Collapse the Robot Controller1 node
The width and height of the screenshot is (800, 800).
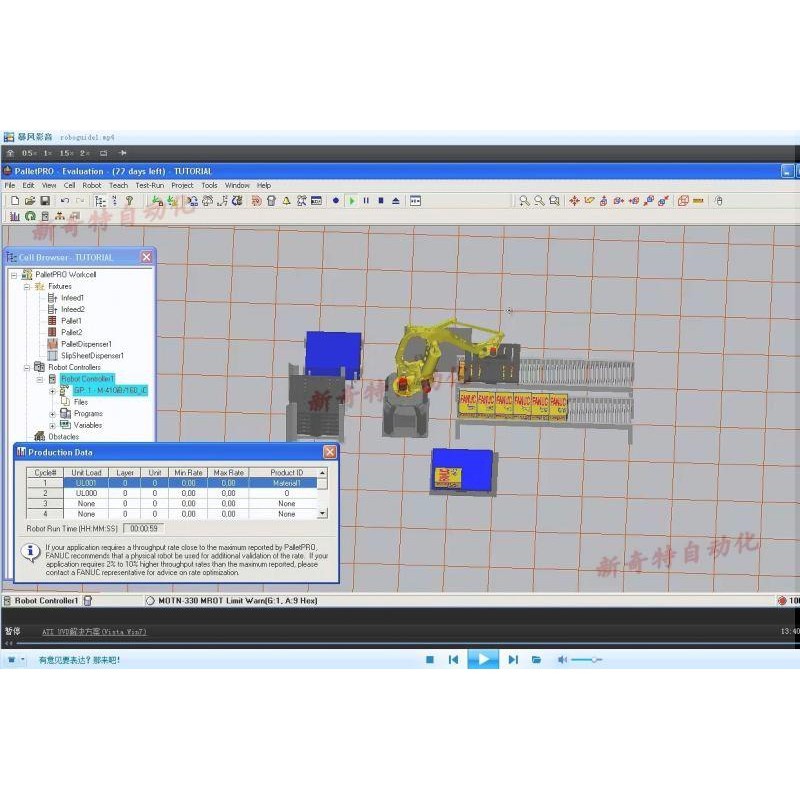pos(40,379)
